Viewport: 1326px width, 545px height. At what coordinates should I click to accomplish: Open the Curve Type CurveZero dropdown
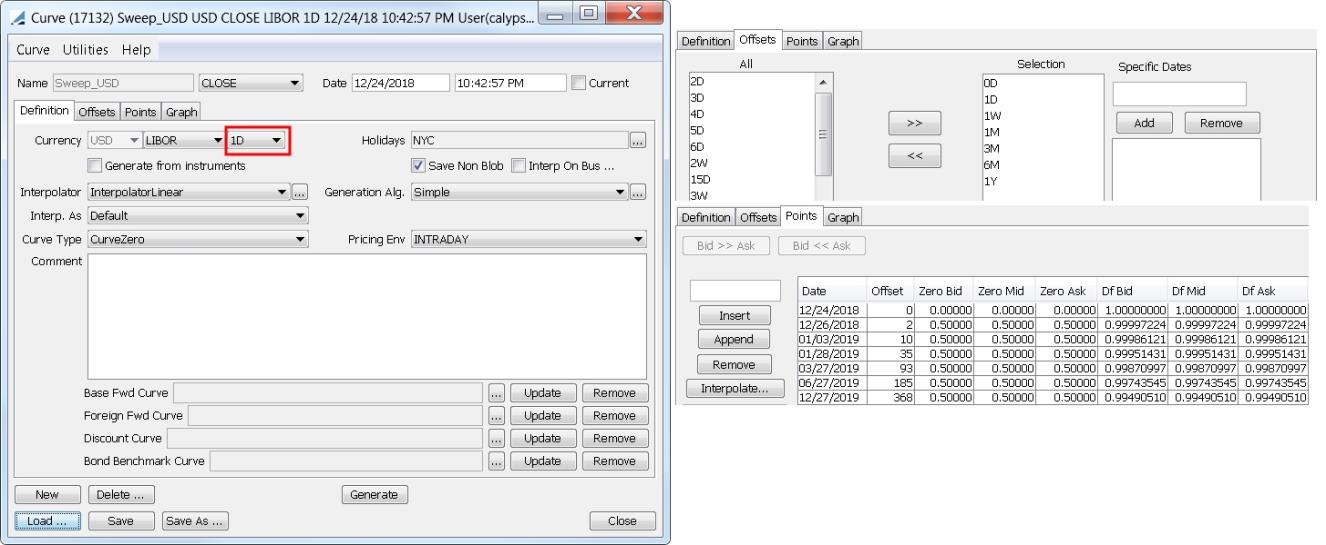pyautogui.click(x=198, y=239)
